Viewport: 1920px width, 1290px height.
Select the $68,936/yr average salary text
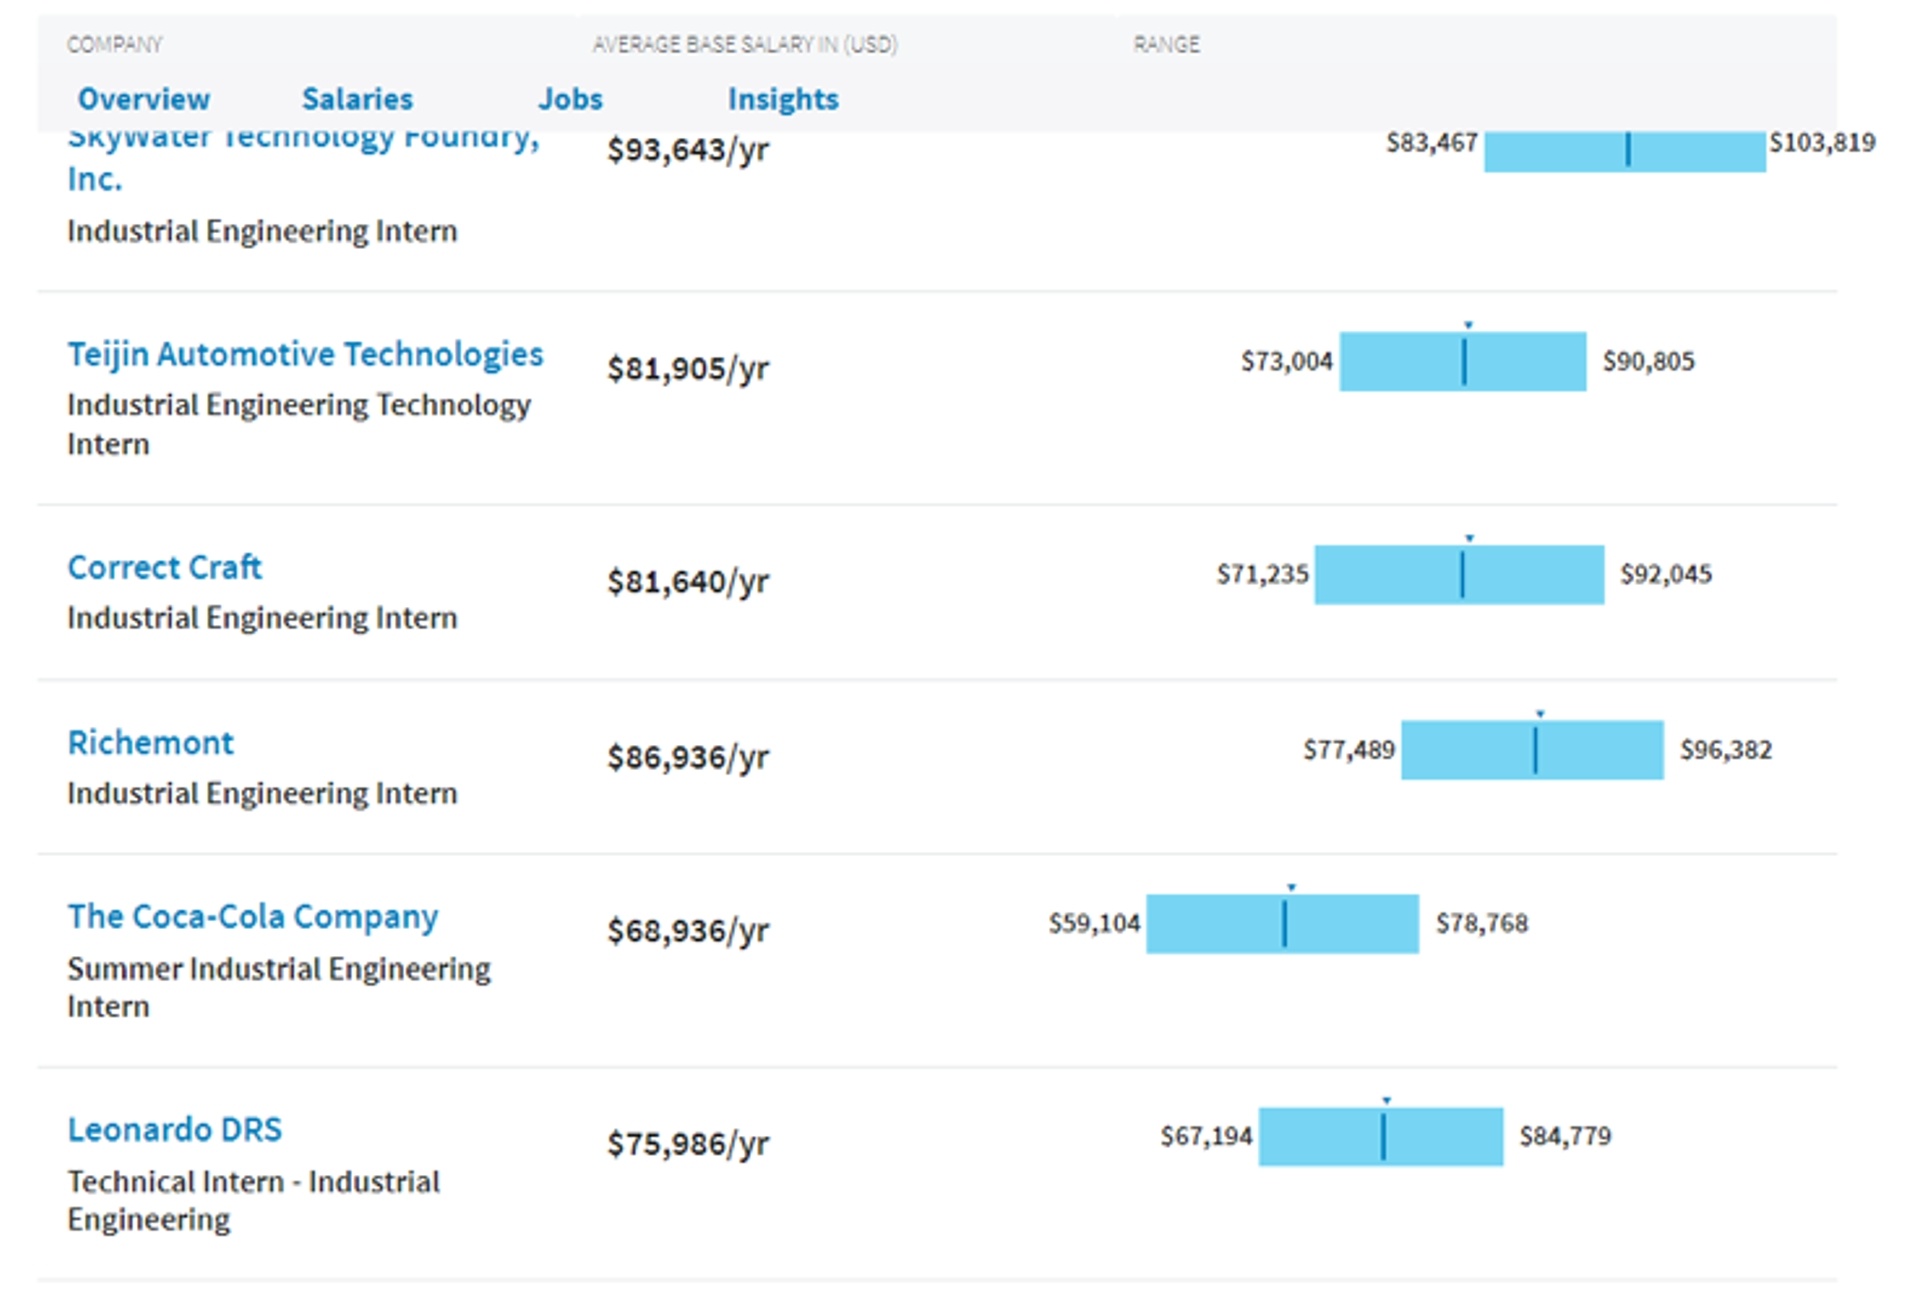tap(688, 931)
